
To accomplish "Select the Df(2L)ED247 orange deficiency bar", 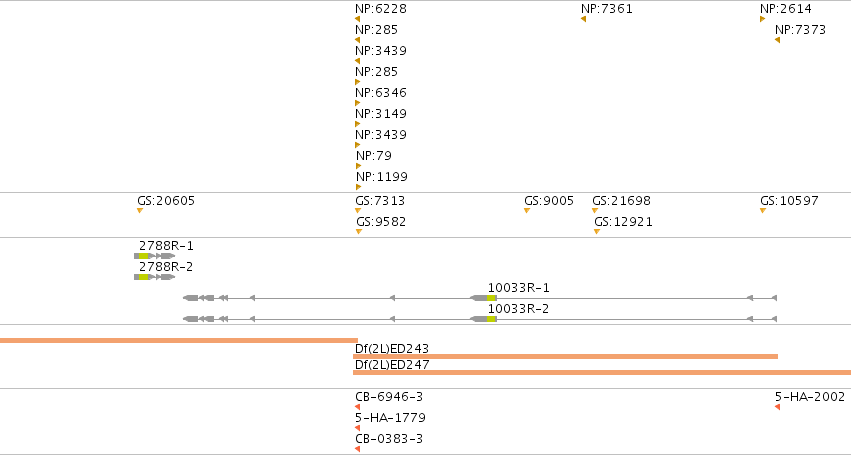I will tap(602, 372).
